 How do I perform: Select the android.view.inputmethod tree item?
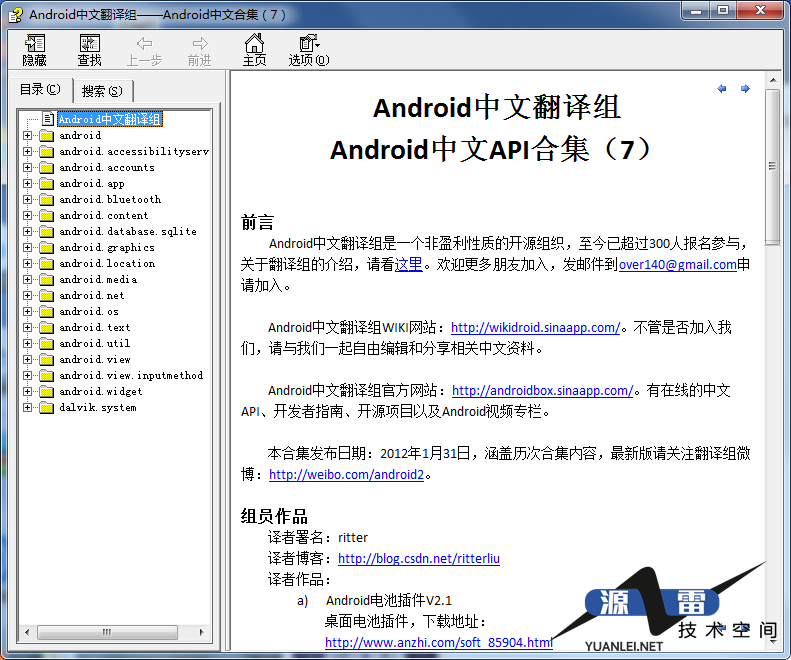point(131,375)
